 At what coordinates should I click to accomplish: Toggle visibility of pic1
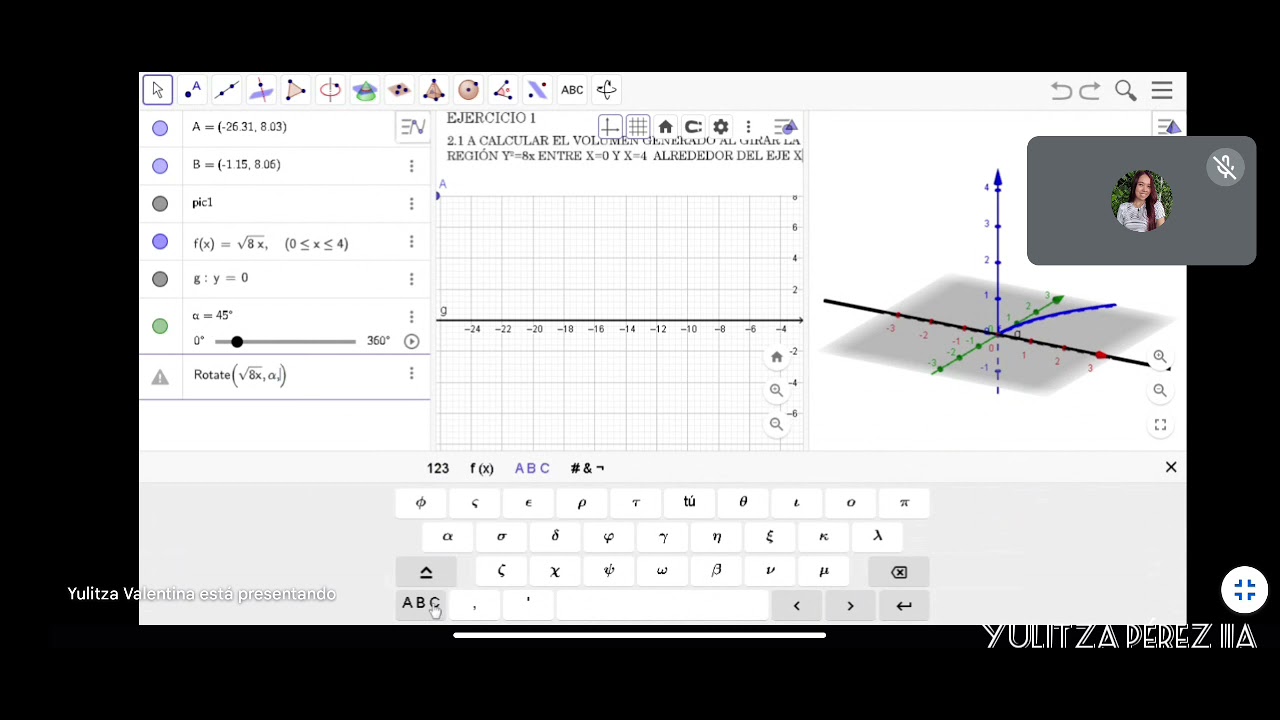point(160,204)
